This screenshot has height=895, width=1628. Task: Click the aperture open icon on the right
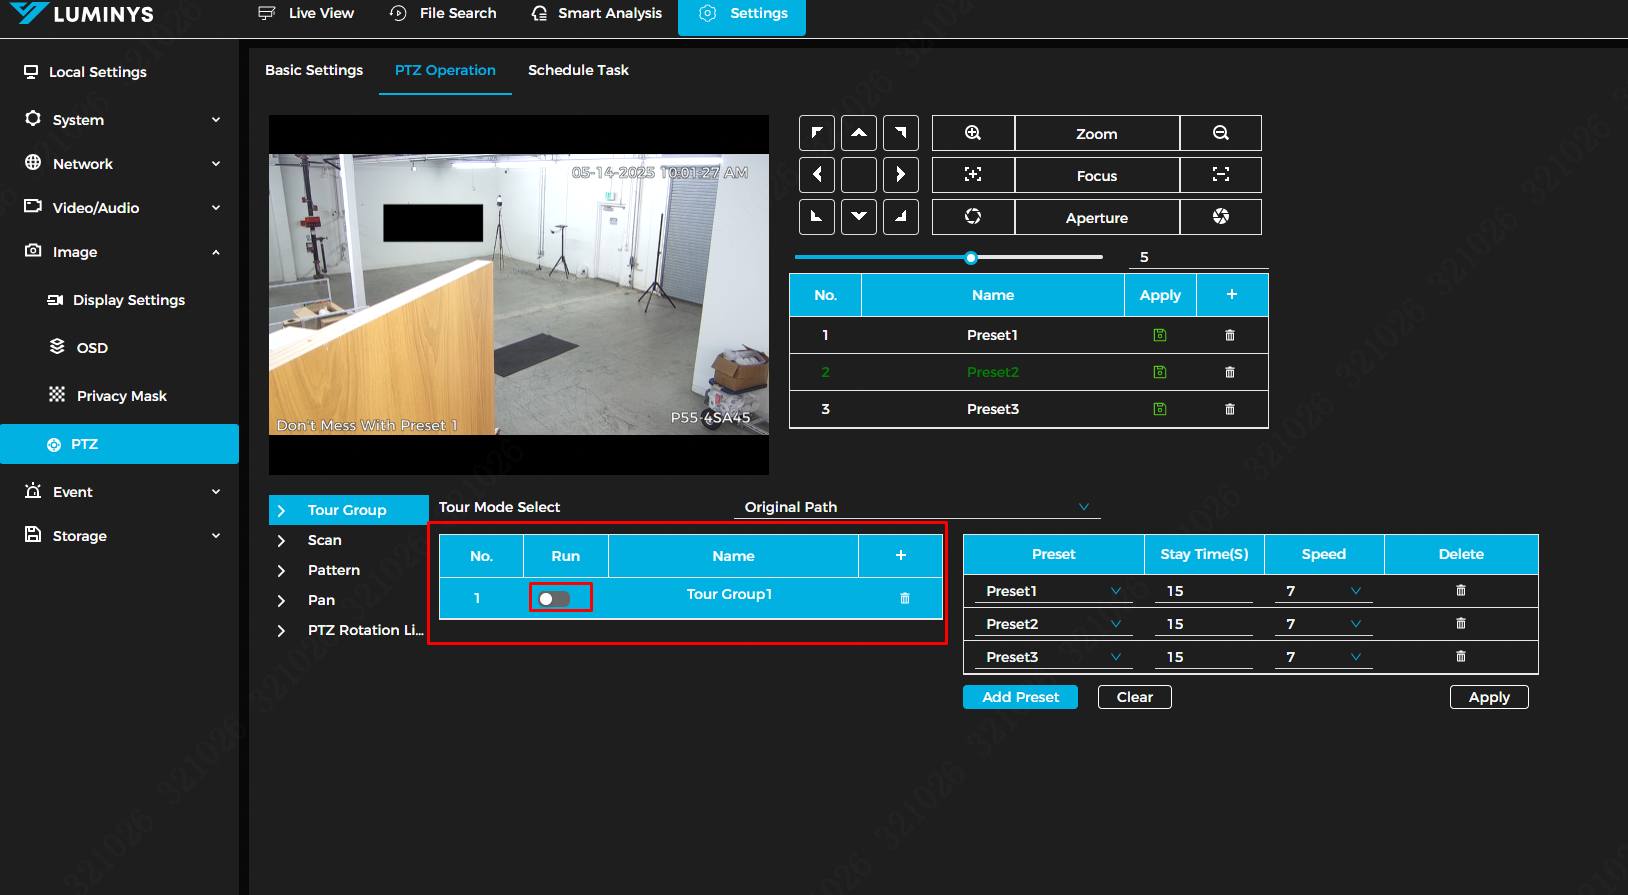click(1220, 217)
